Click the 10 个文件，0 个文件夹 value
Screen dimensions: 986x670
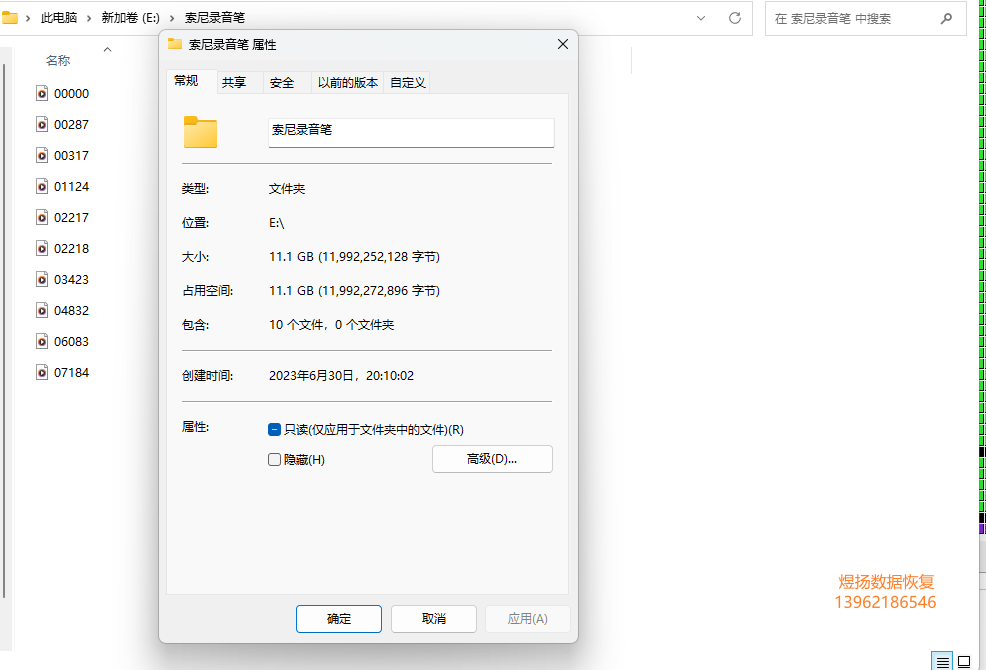click(x=331, y=325)
